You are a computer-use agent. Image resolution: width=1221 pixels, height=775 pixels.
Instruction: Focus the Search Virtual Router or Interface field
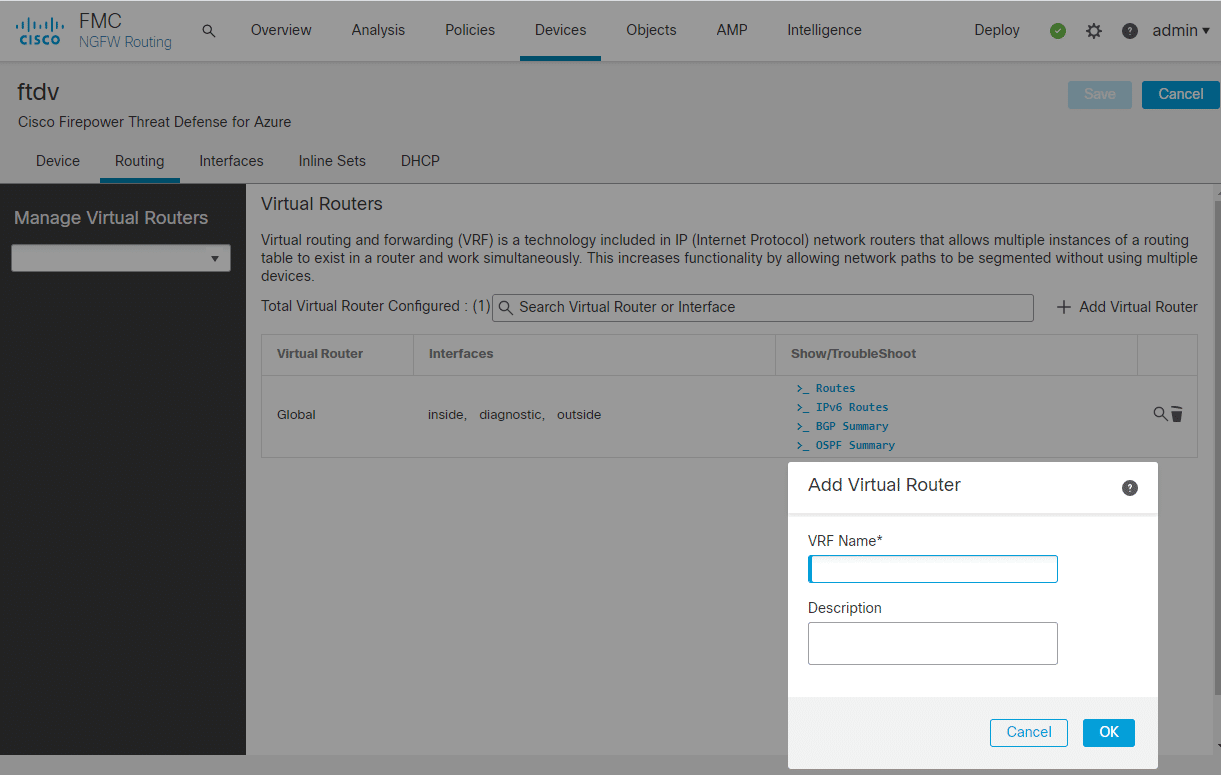(x=762, y=307)
